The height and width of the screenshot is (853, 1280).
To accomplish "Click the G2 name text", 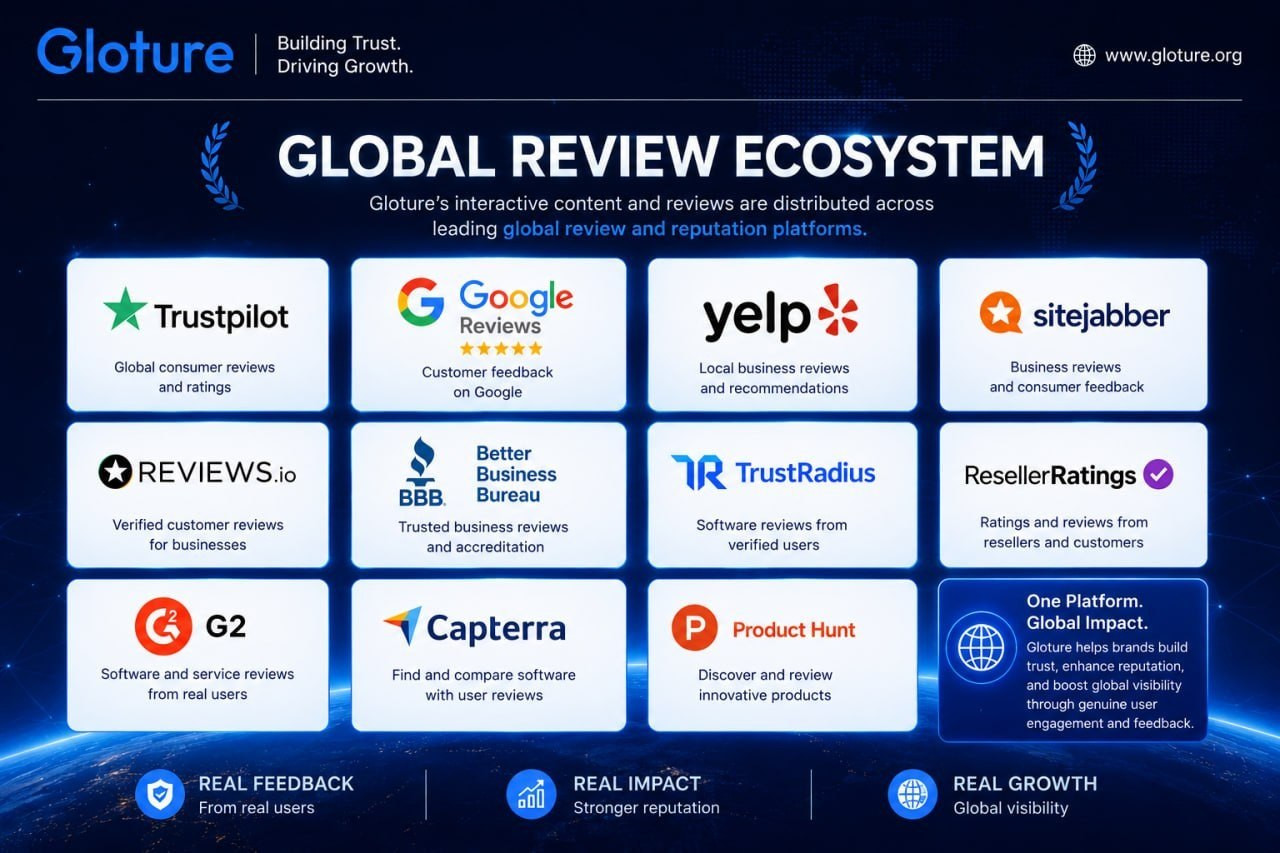I will click(225, 627).
